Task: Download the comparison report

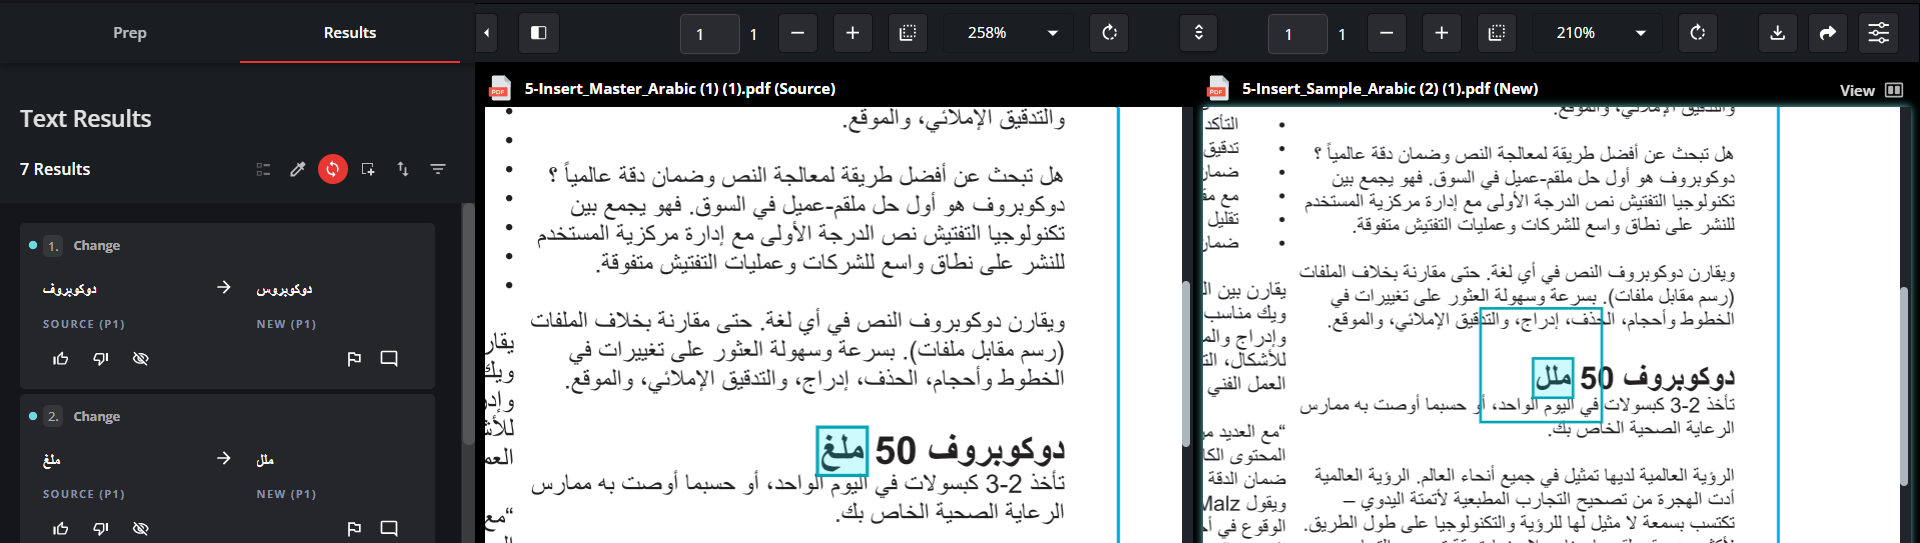Action: tap(1777, 33)
